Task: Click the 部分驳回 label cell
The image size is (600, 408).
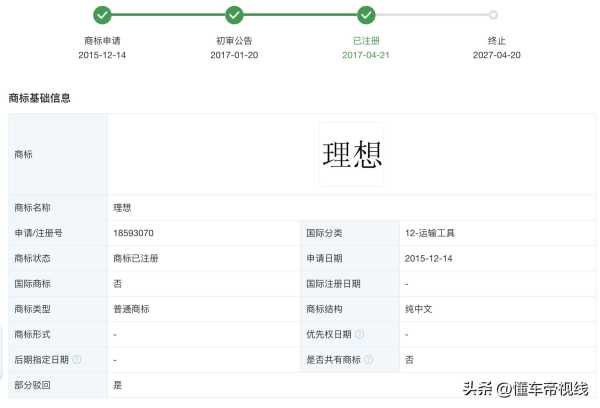Action: (58, 385)
